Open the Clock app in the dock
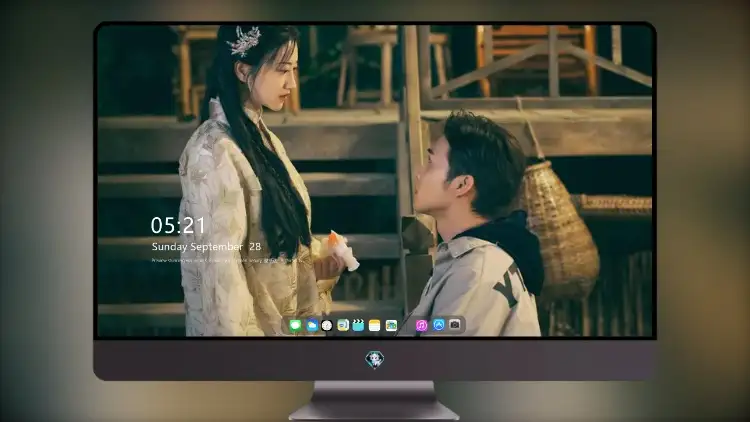The width and height of the screenshot is (750, 422). 327,325
